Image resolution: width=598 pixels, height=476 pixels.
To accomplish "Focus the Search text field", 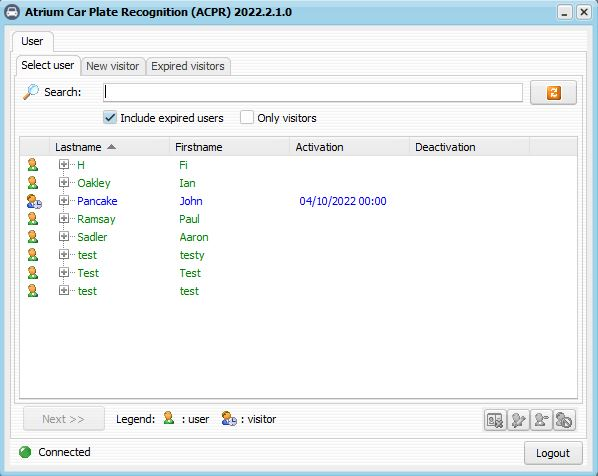I will [x=313, y=92].
